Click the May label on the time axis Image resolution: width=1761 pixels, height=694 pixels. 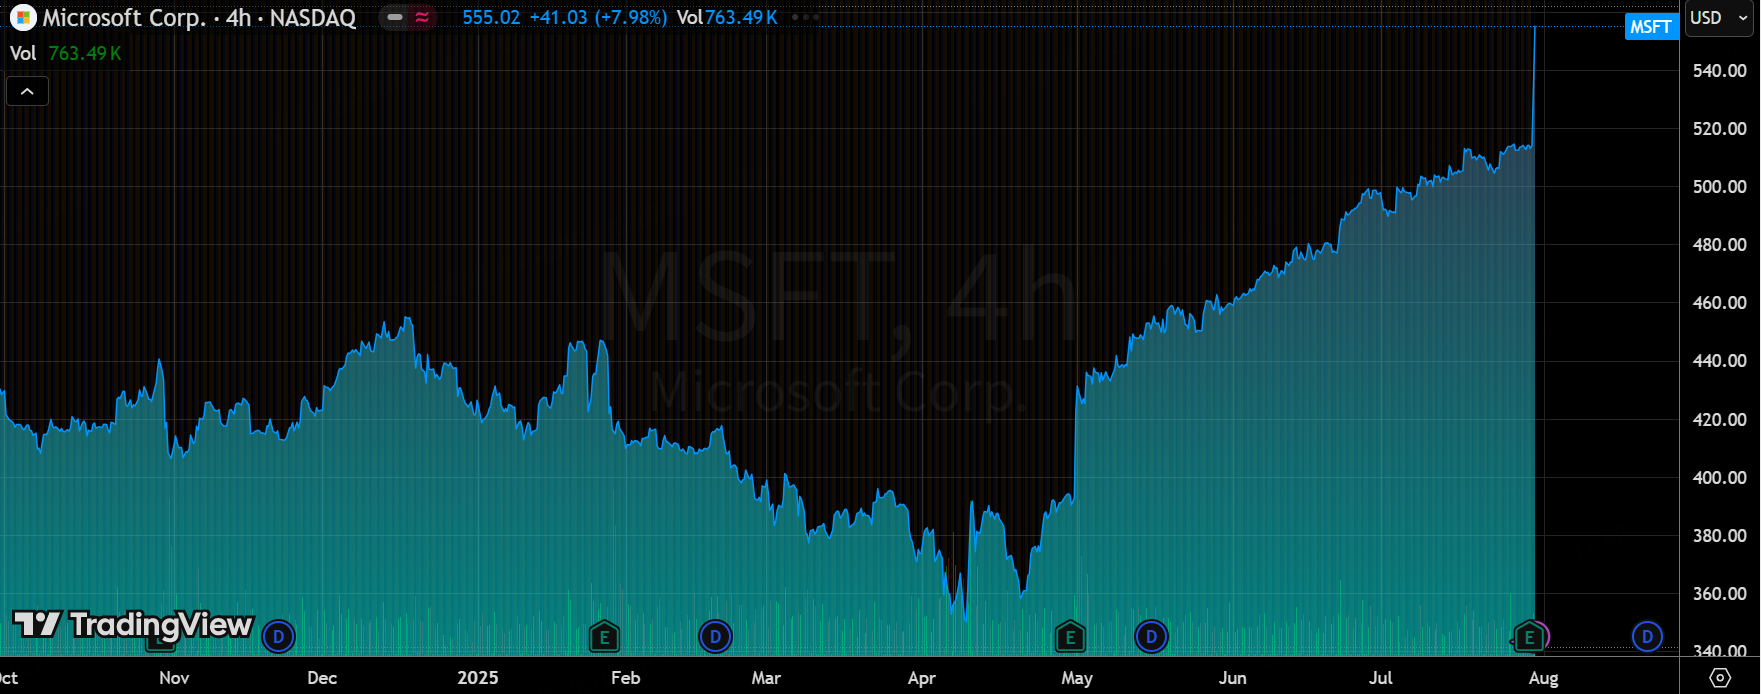click(x=1077, y=678)
